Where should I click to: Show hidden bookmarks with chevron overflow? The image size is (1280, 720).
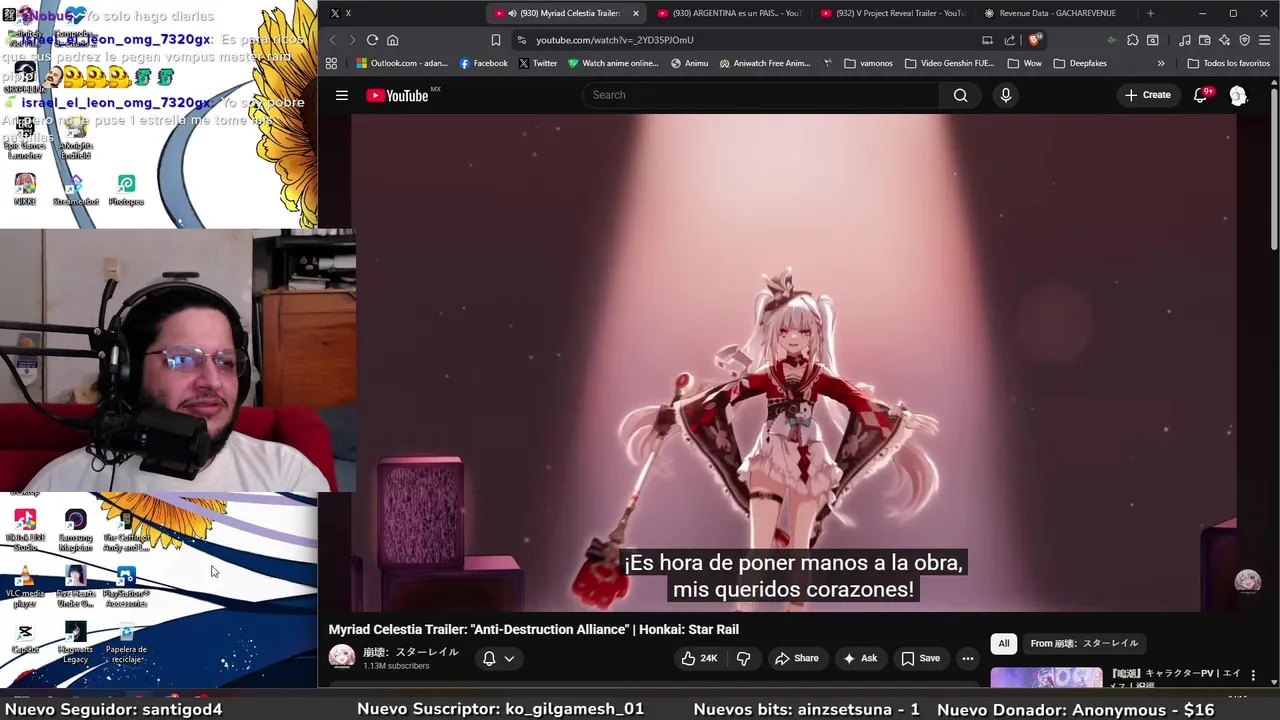coord(1160,63)
